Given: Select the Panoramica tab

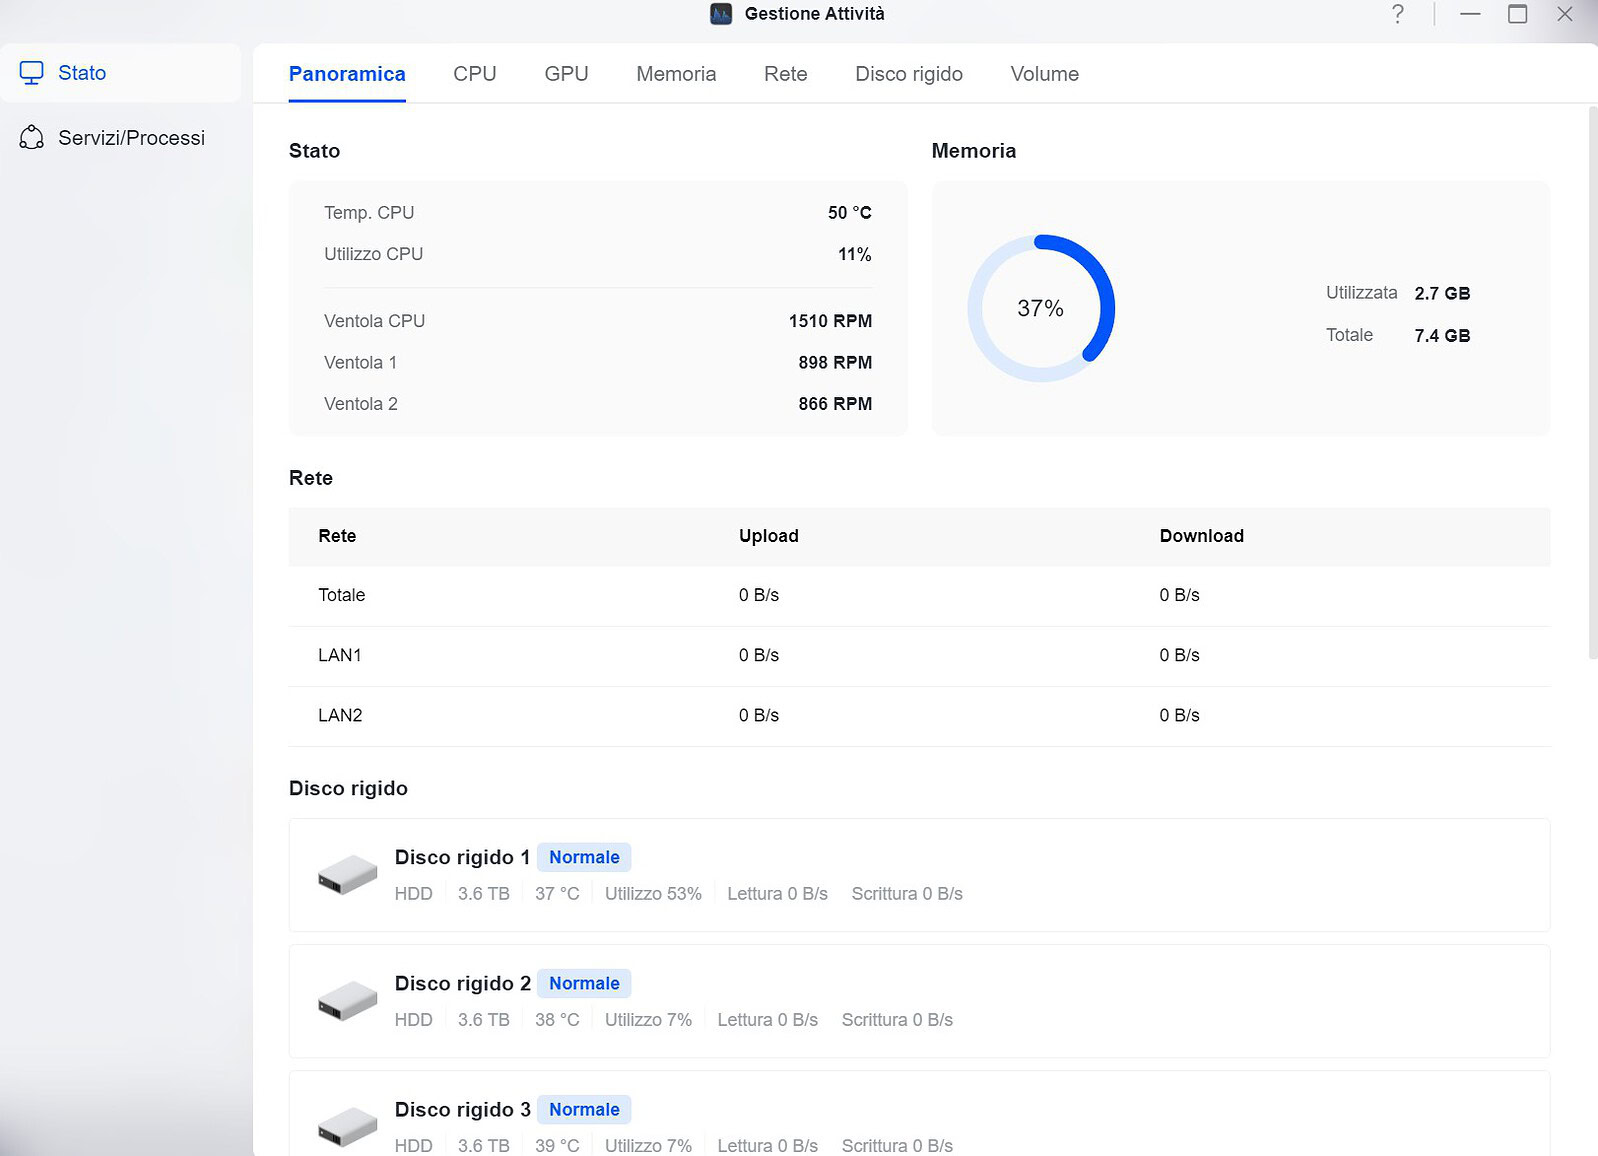Looking at the screenshot, I should [347, 74].
